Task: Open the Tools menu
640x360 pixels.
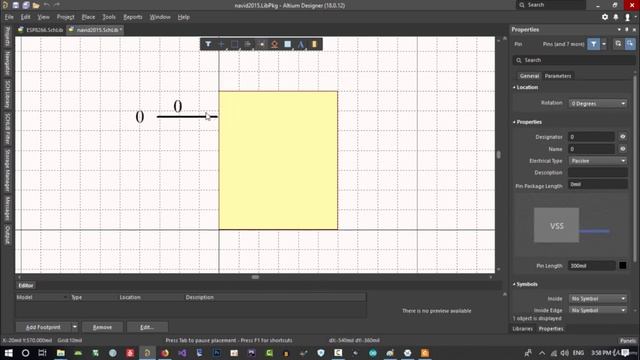Action: point(109,17)
